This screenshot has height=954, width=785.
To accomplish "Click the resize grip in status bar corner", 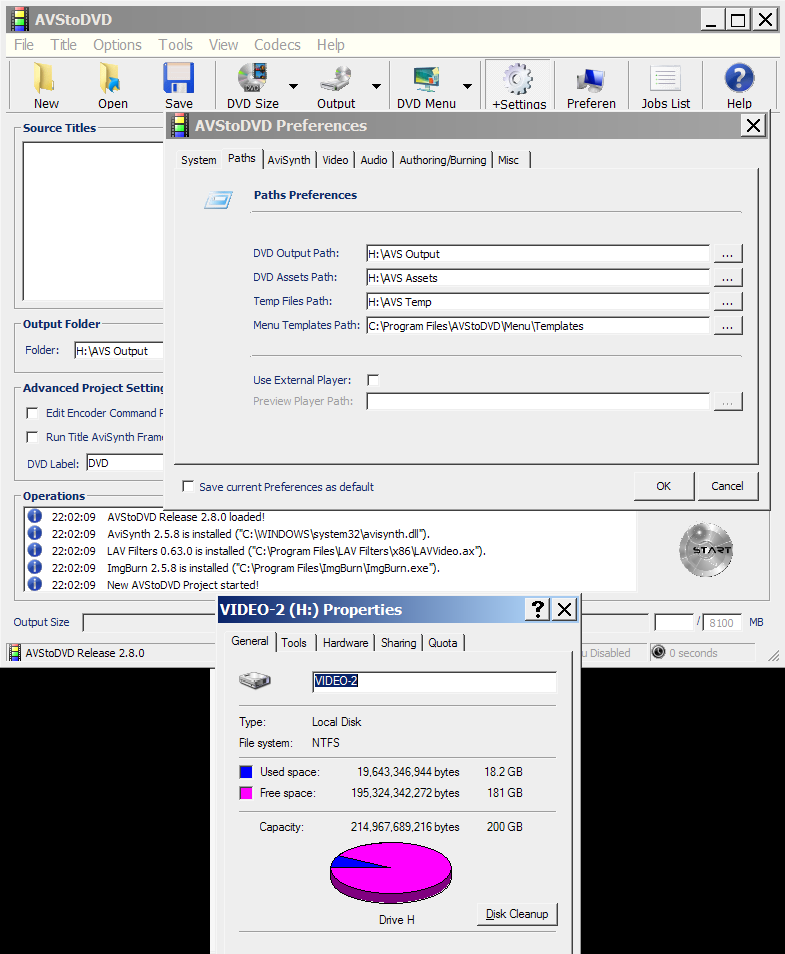I will coord(773,655).
